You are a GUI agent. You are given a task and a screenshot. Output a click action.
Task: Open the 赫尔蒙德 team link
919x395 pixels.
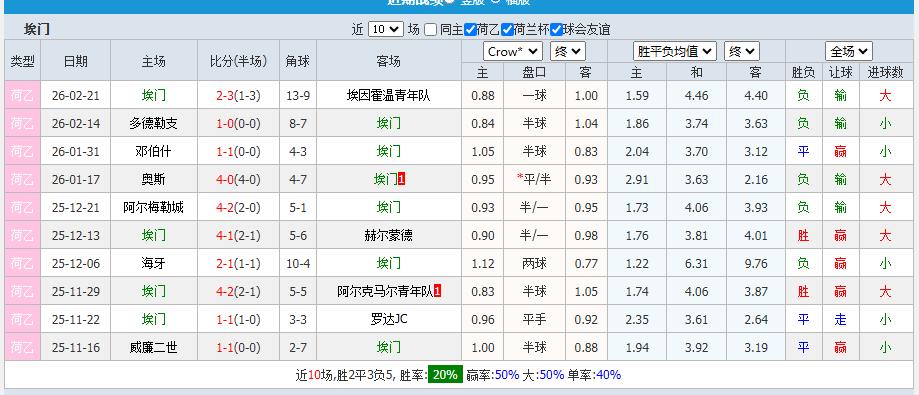pos(389,236)
